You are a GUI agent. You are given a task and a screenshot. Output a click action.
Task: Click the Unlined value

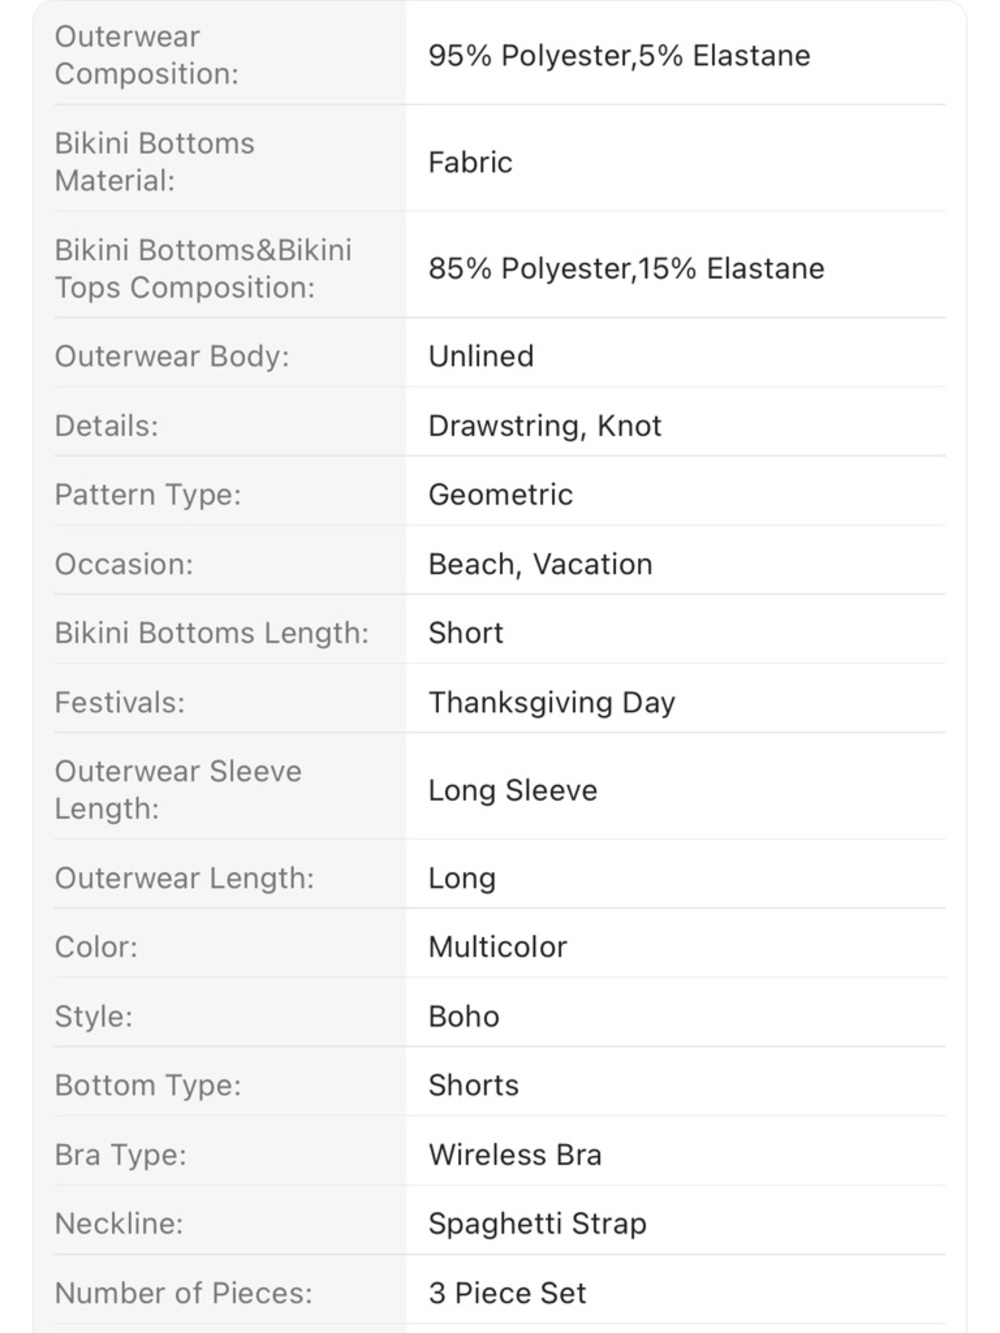[481, 356]
